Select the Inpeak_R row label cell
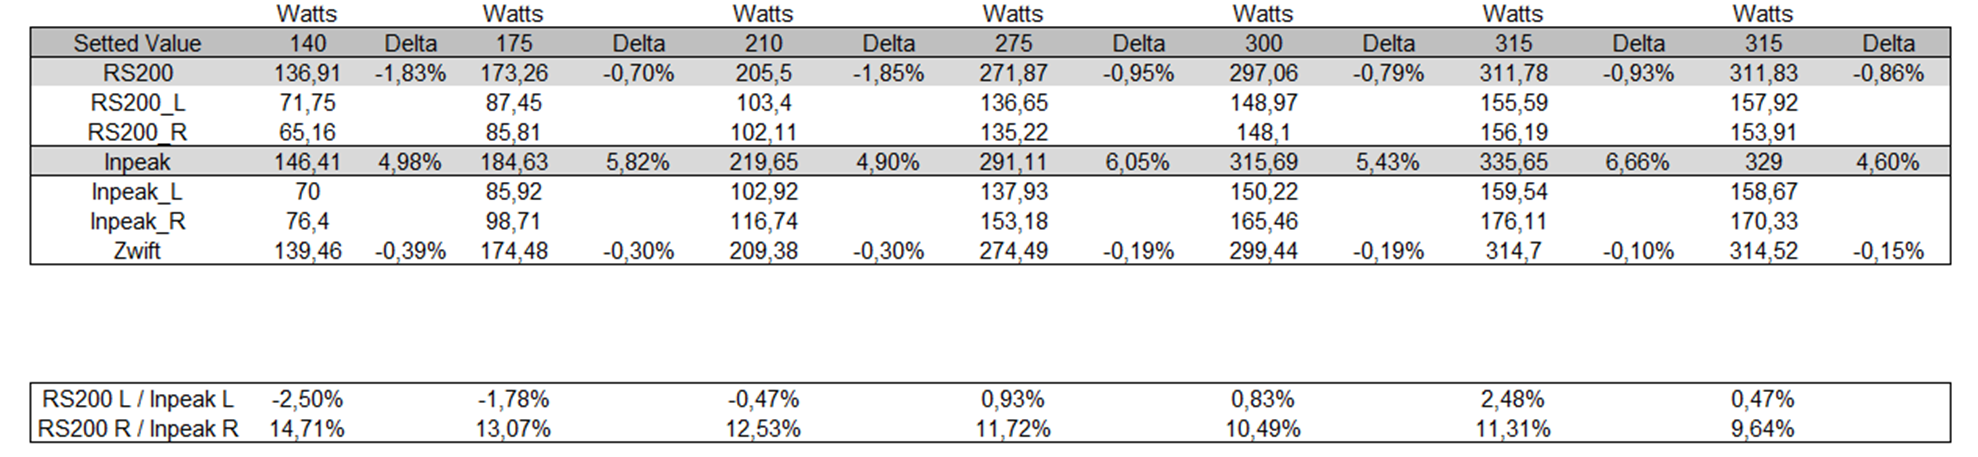1978x457 pixels. click(137, 221)
